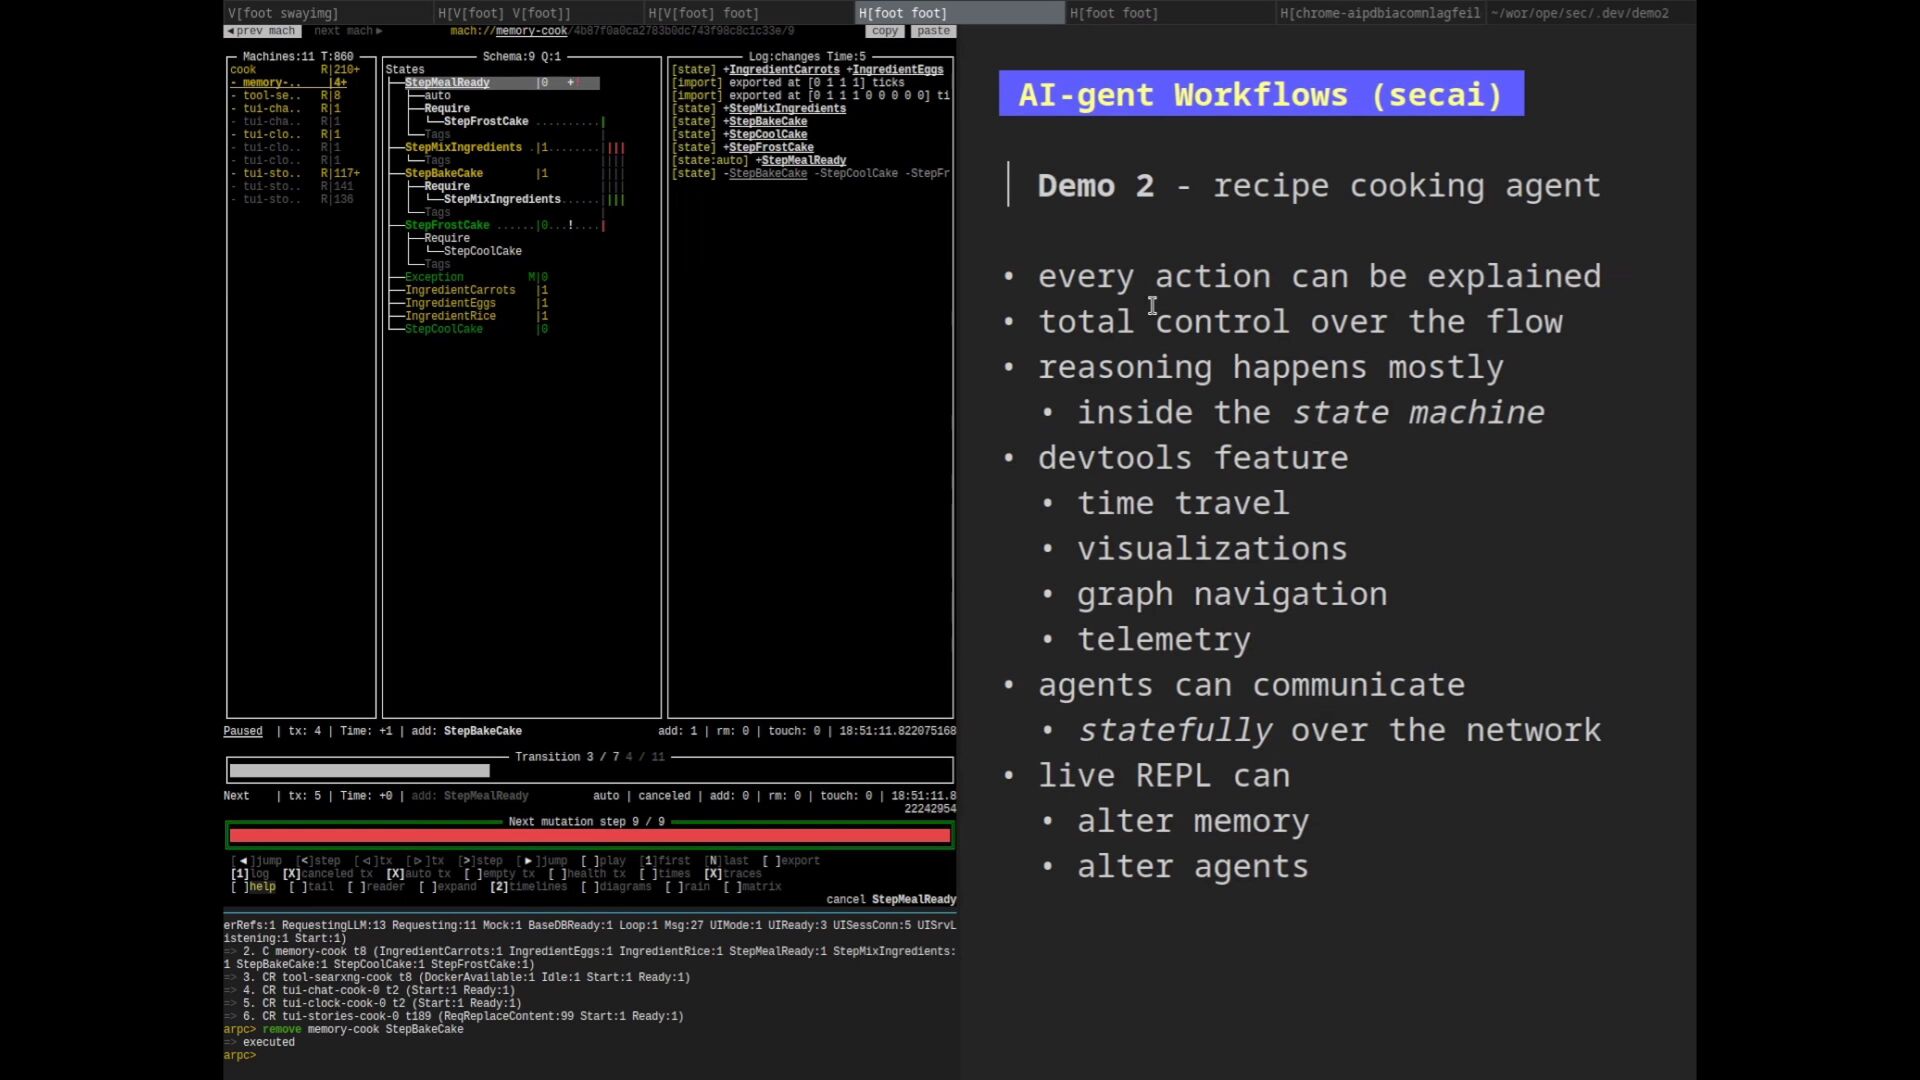Click the Transition 3 / 7 progress bar
1920x1080 pixels.
click(590, 771)
